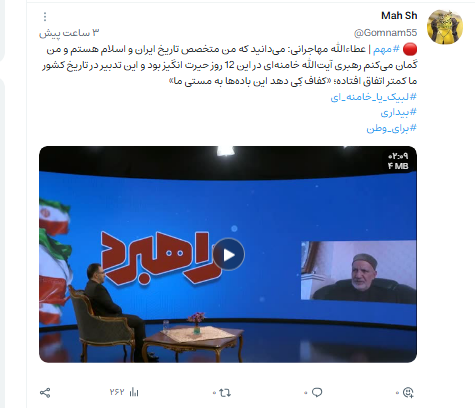The width and height of the screenshot is (475, 408).
Task: Click the share icon
Action: pos(45,392)
